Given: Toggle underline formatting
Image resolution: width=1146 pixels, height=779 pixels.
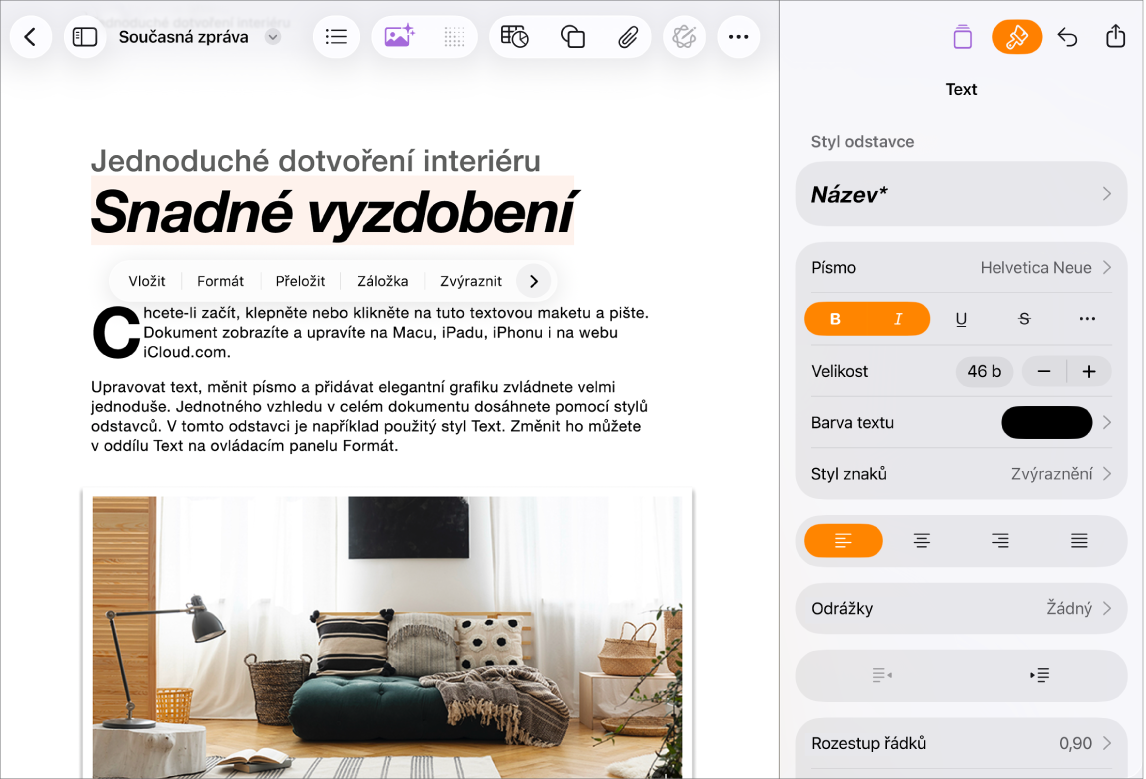Looking at the screenshot, I should point(961,319).
